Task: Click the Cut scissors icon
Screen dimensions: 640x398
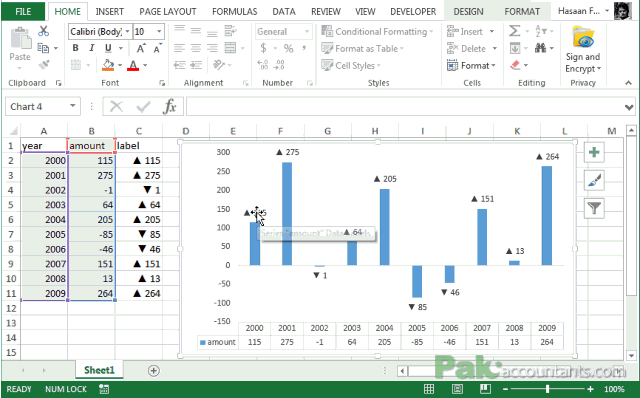Action: pyautogui.click(x=43, y=31)
